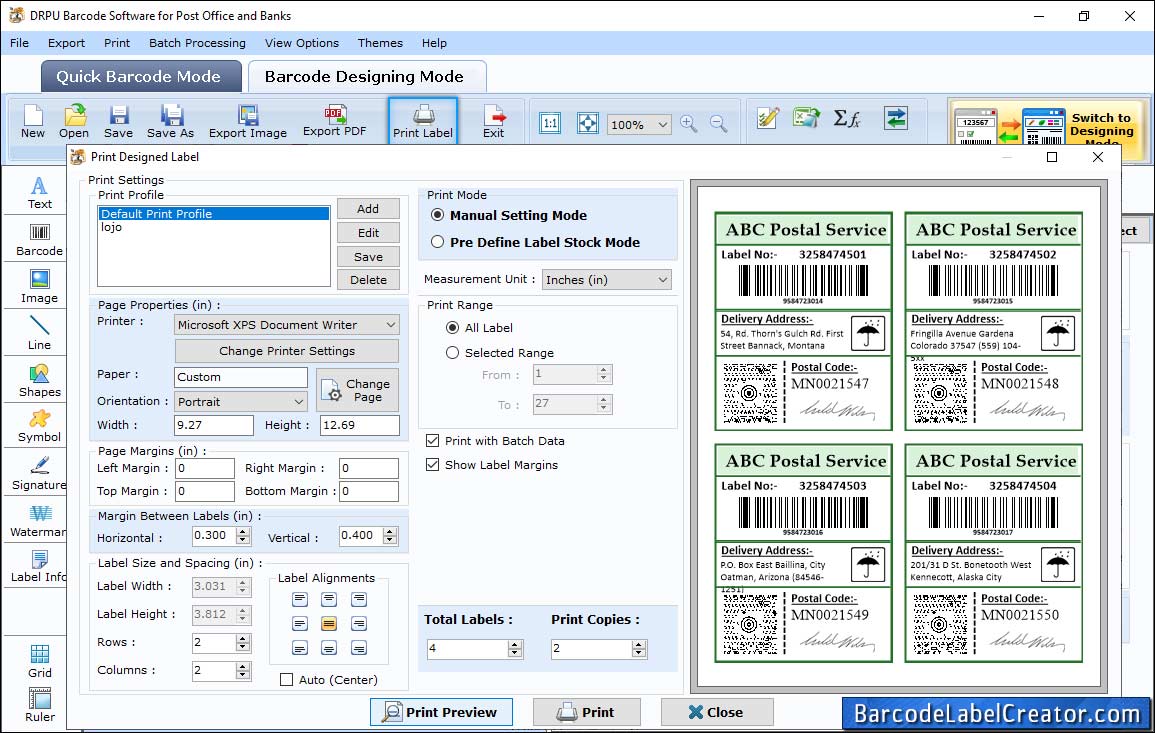Click the Print Preview button
Image resolution: width=1155 pixels, height=733 pixels.
(x=441, y=712)
